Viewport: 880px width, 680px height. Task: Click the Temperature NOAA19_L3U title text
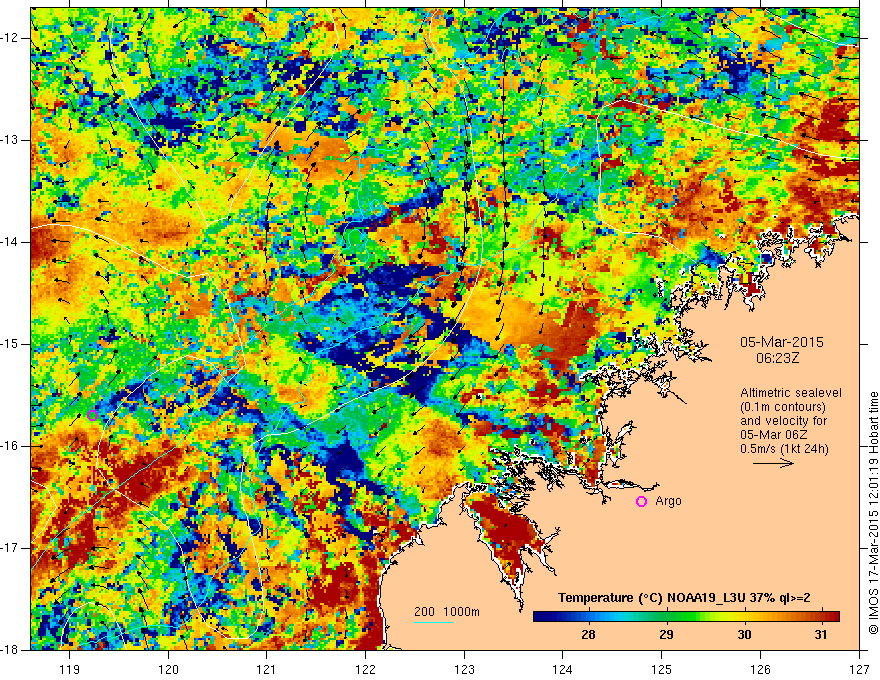pyautogui.click(x=684, y=598)
